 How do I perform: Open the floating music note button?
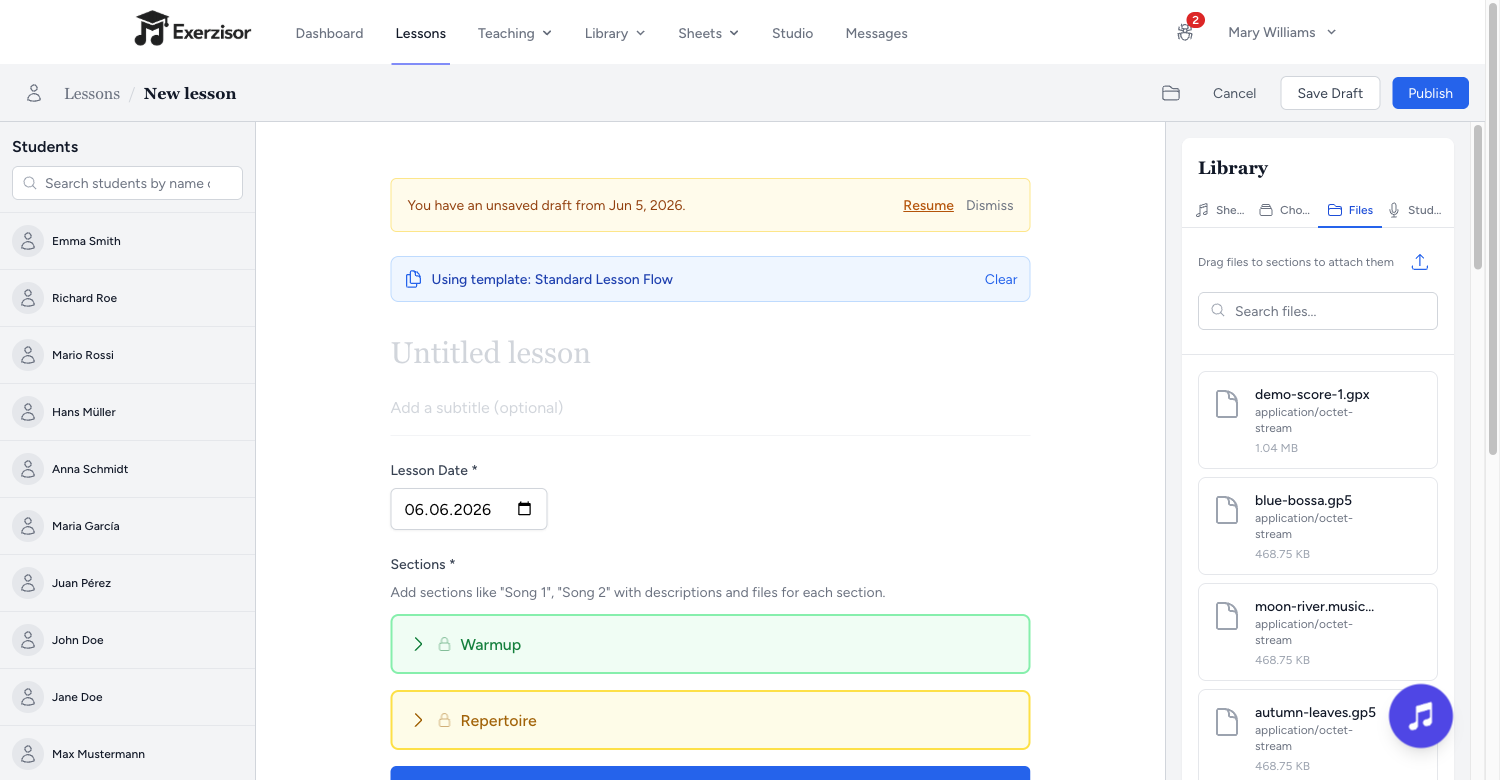[1421, 716]
